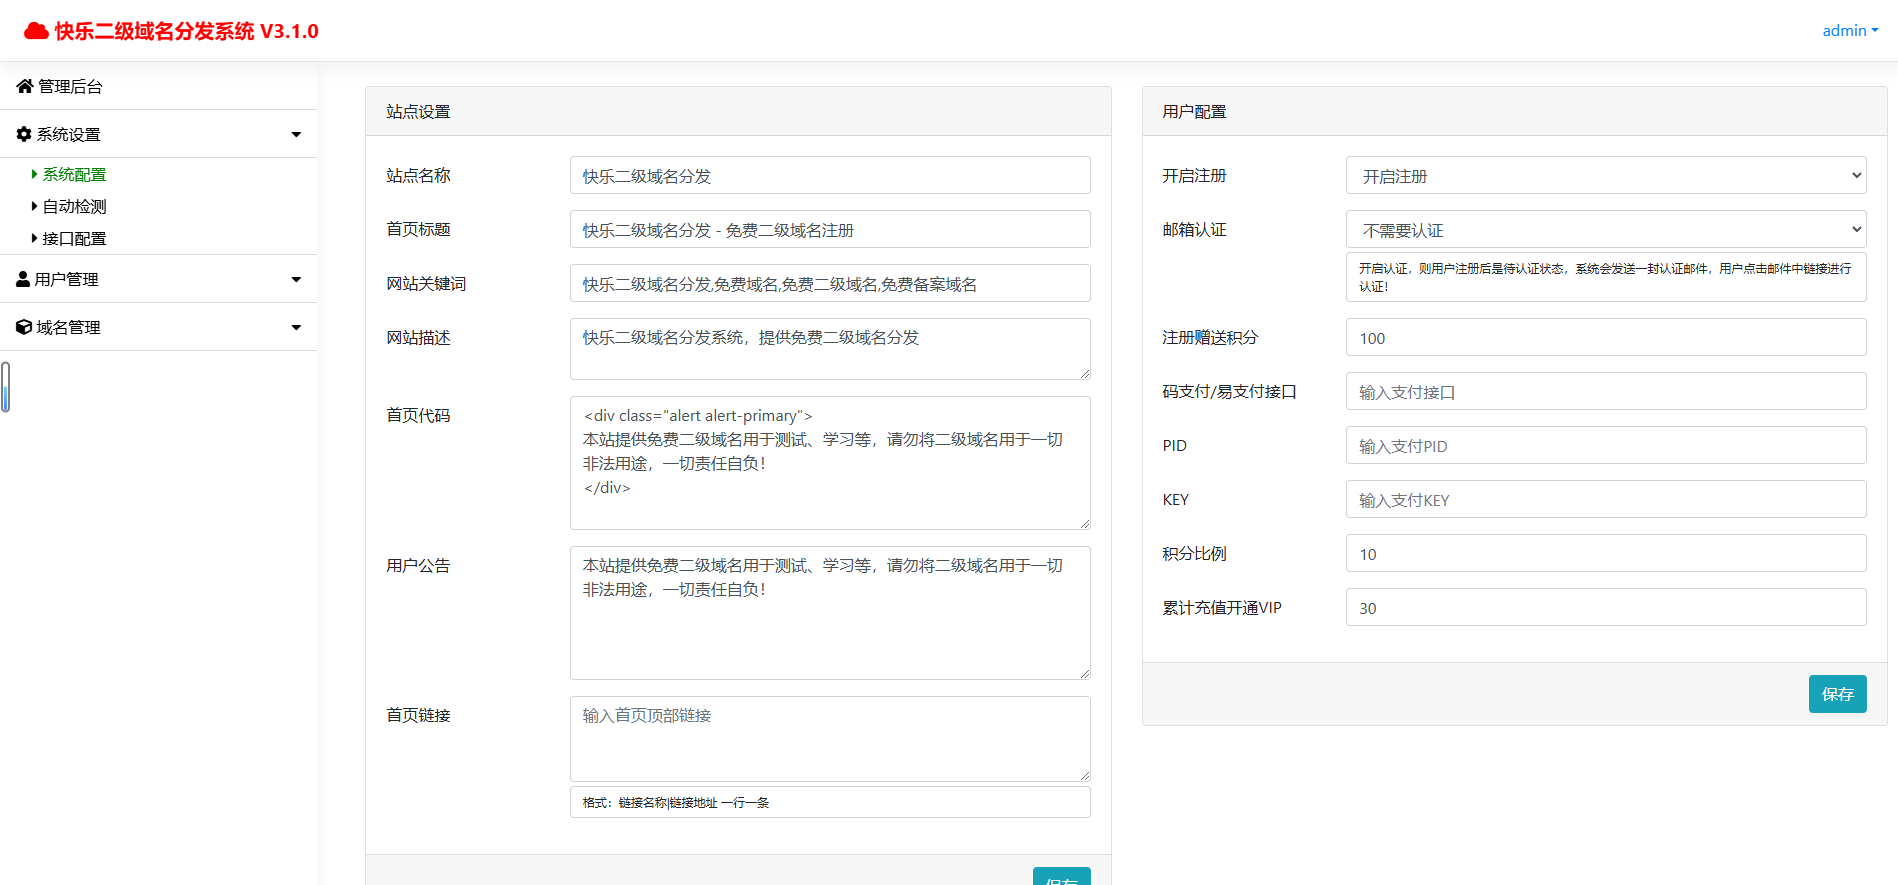Select 系统配置 in the sidebar

(74, 174)
